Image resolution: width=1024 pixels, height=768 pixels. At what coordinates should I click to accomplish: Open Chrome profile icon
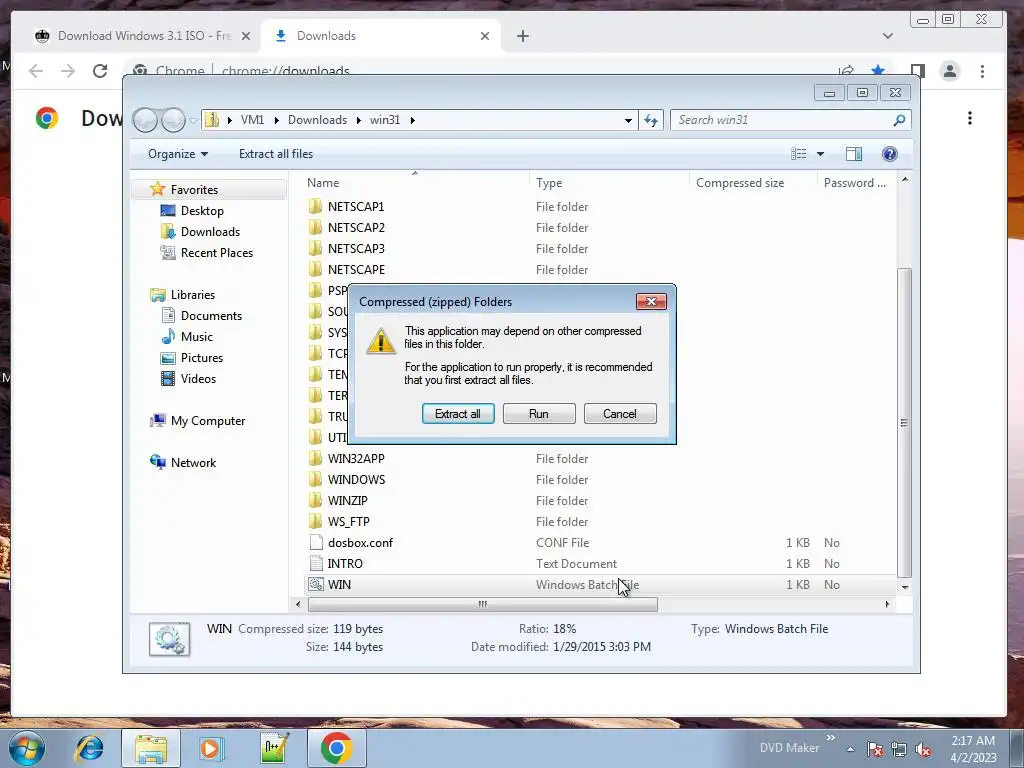click(950, 71)
